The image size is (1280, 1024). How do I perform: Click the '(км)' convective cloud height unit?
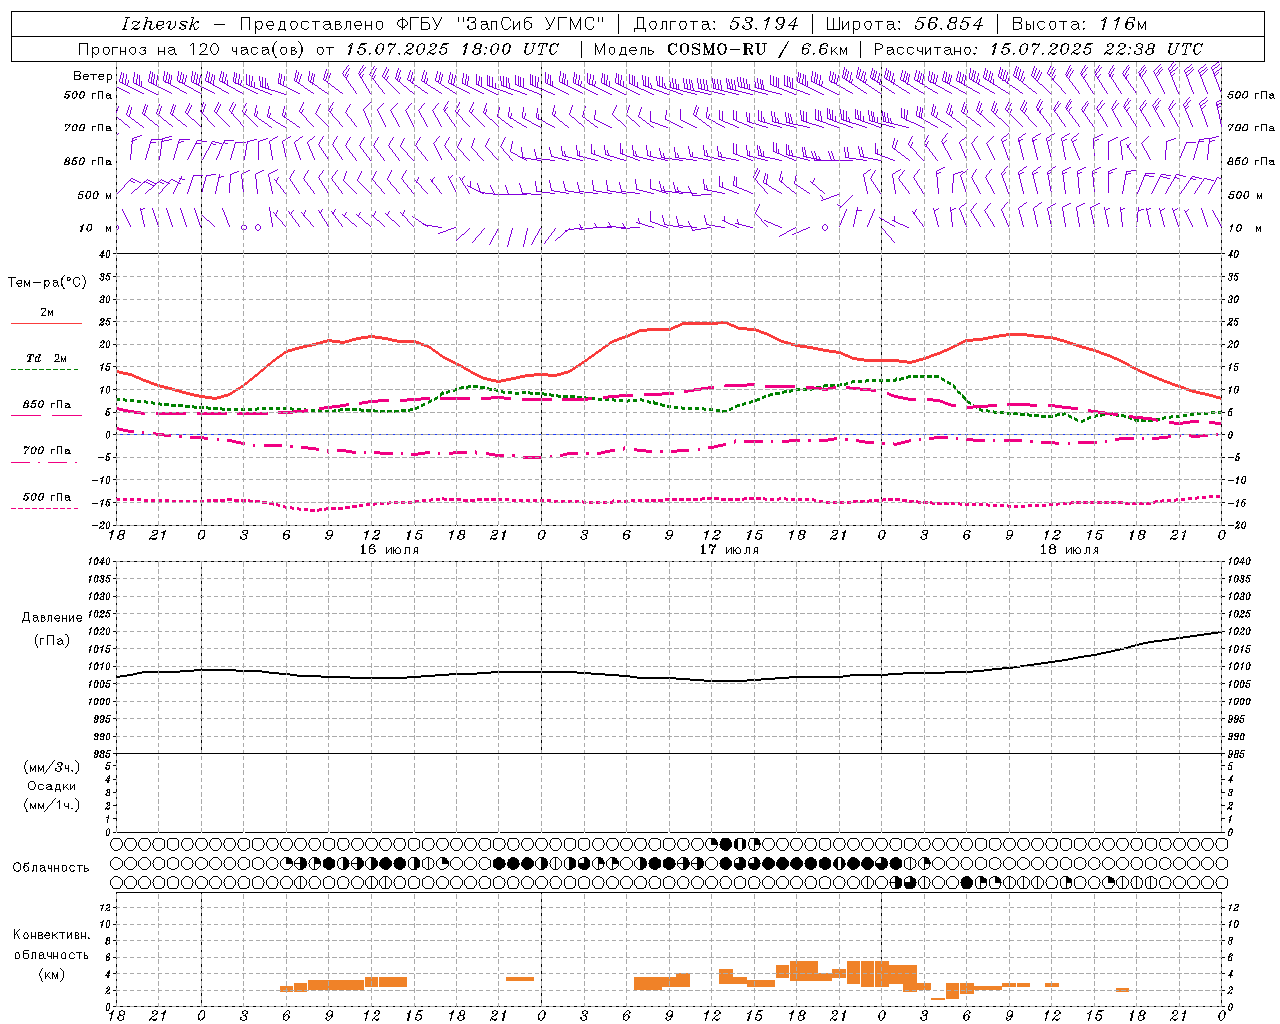coord(51,974)
